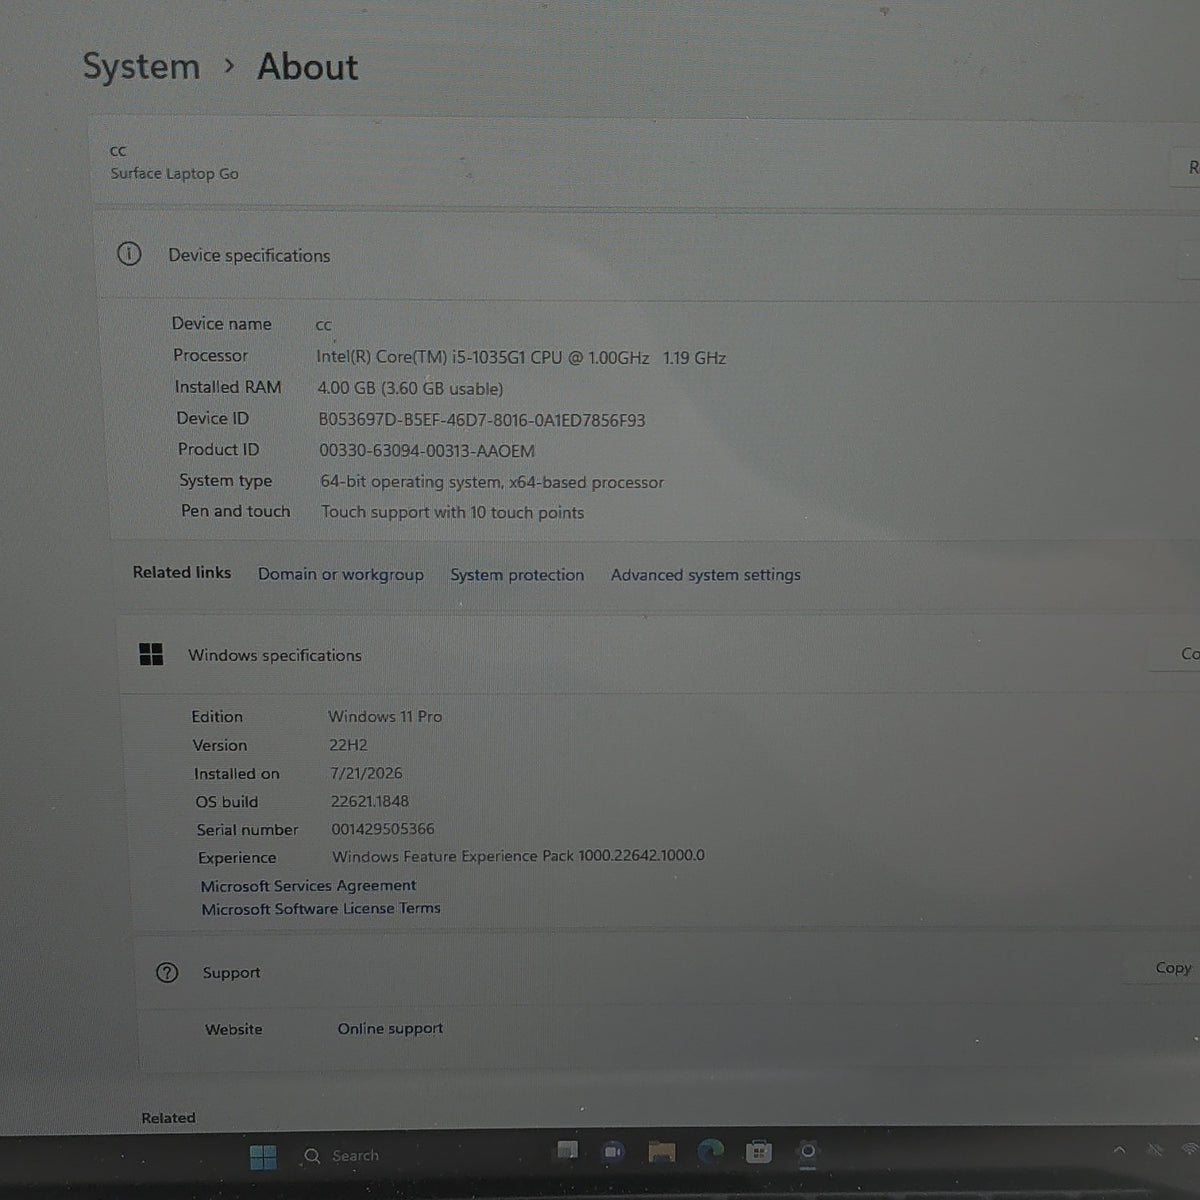Click the taskbar Search box
Screen dimensions: 1200x1200
pos(342,1156)
